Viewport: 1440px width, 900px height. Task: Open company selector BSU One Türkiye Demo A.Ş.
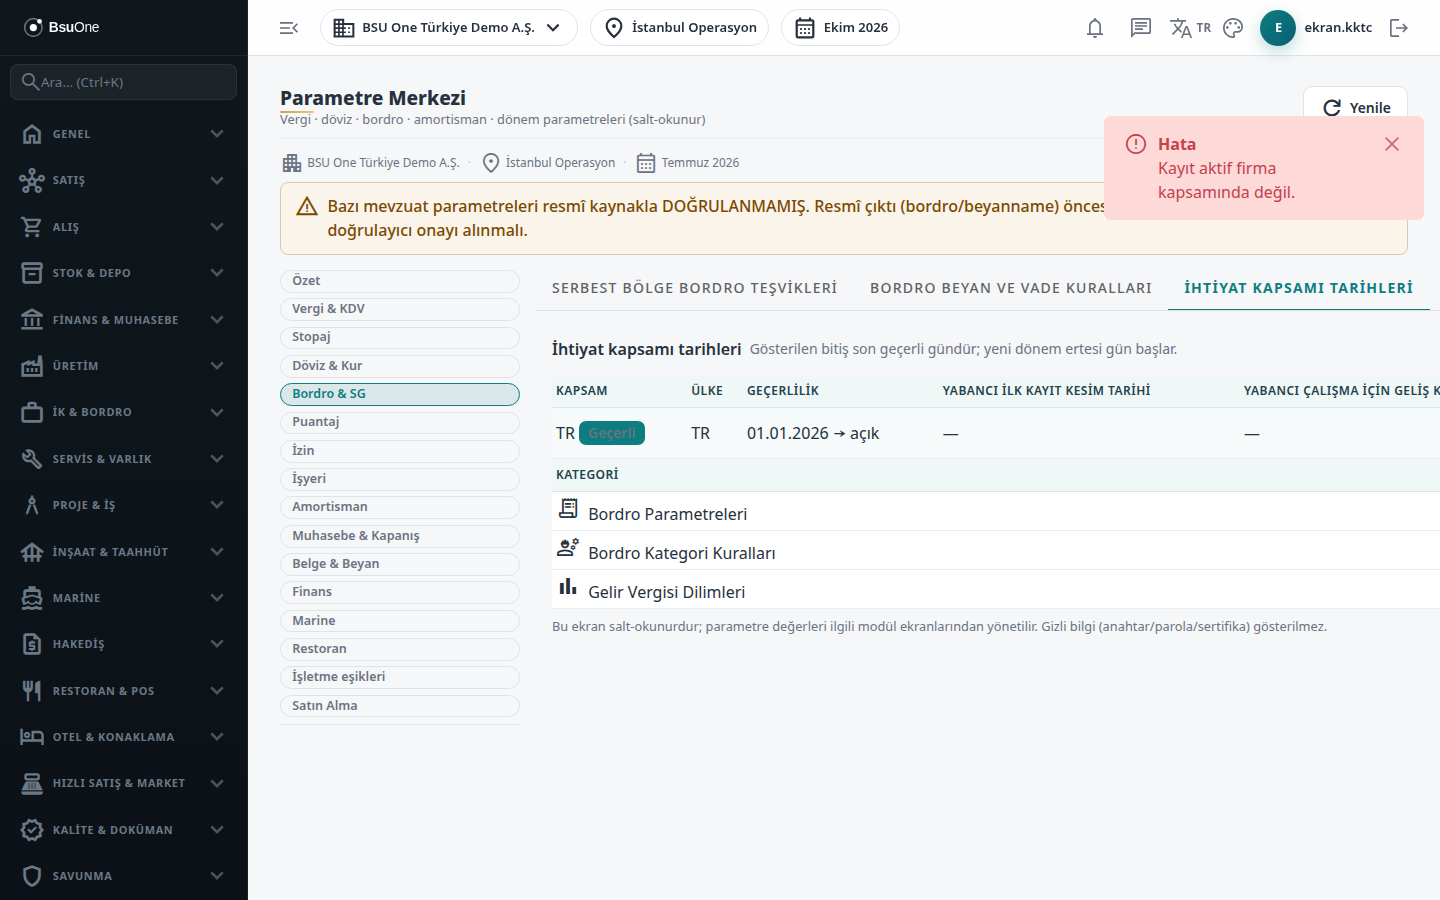449,28
